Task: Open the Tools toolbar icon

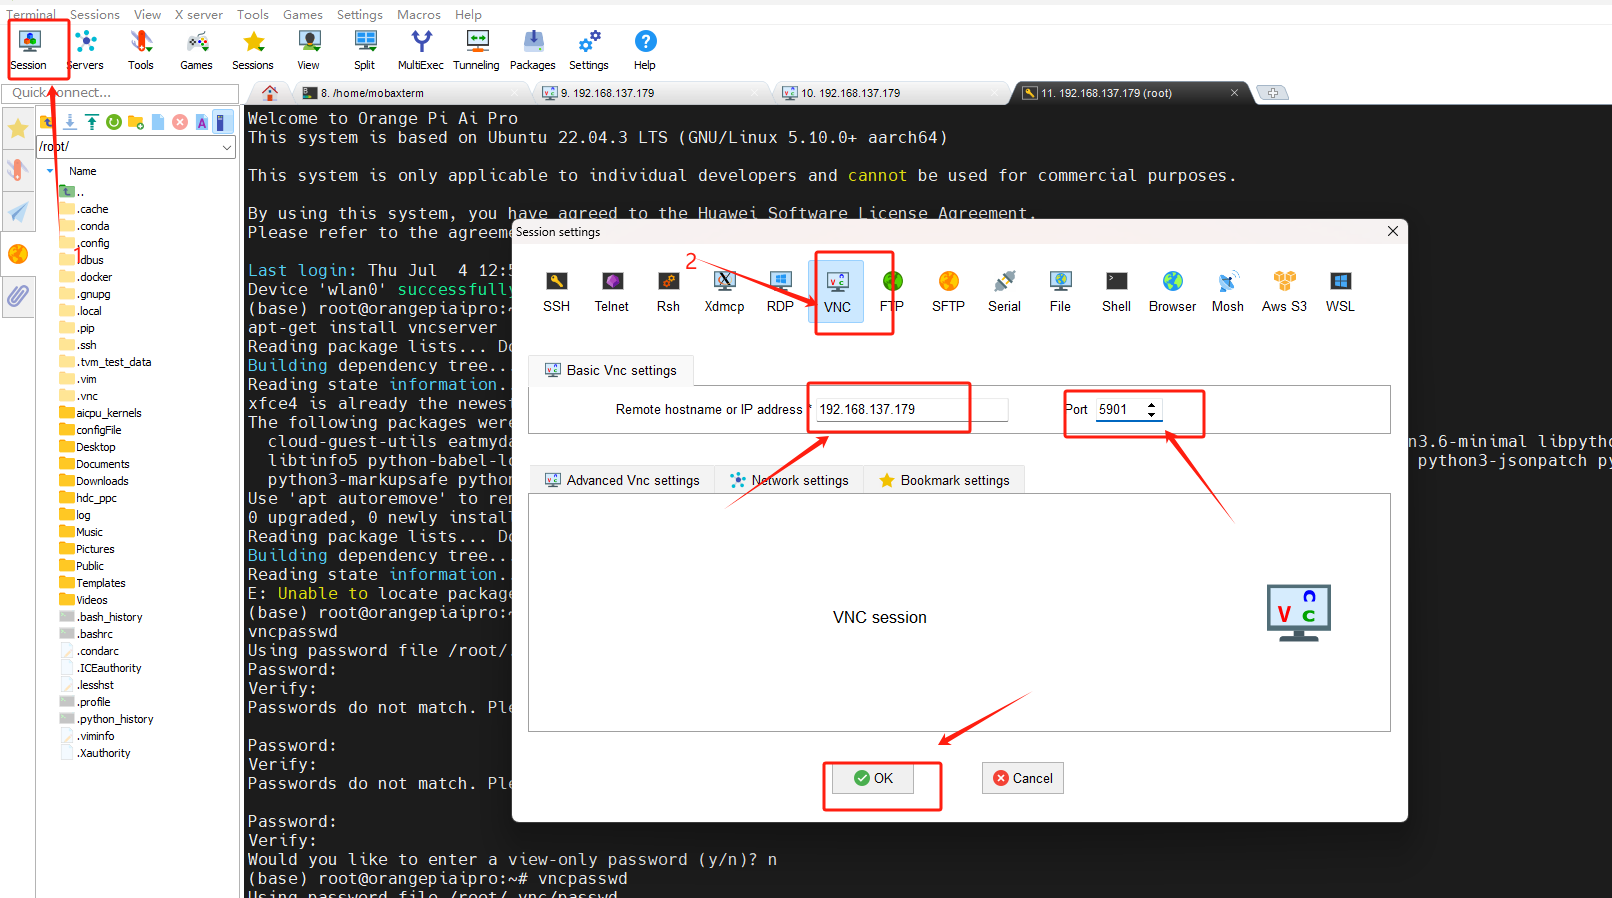Action: 141,50
